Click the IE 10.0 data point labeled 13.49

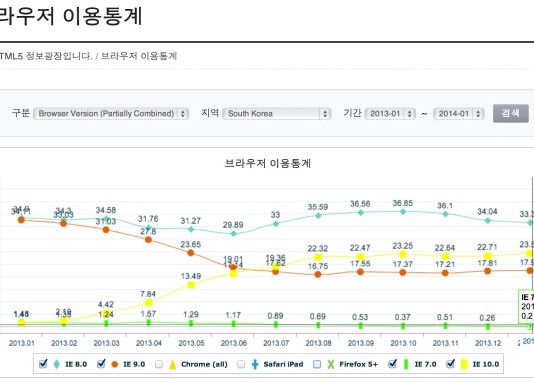pyautogui.click(x=191, y=285)
